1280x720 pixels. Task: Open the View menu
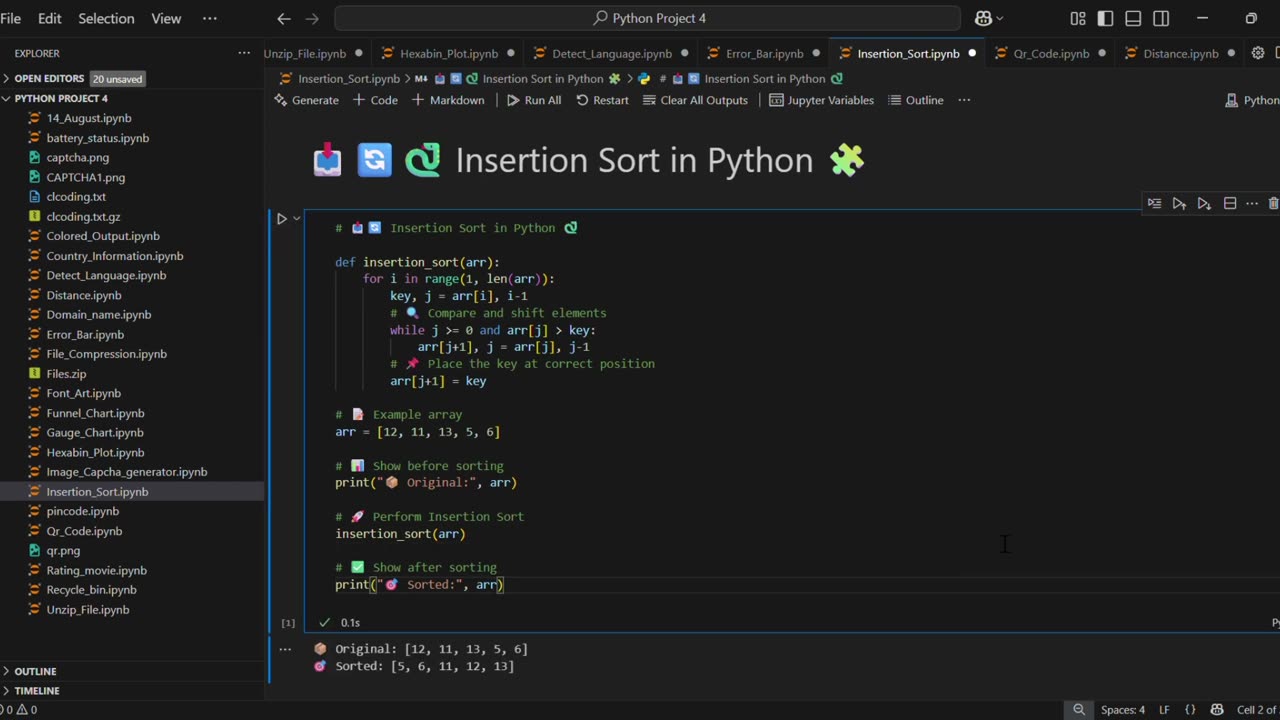166,18
